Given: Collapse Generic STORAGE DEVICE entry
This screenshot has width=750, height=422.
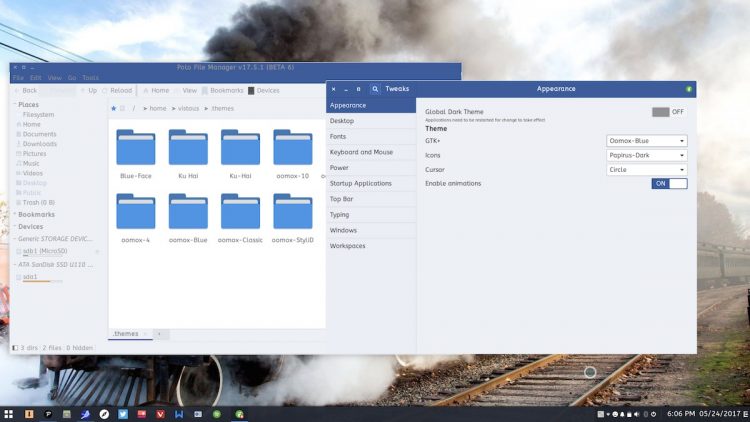Looking at the screenshot, I should tap(15, 238).
